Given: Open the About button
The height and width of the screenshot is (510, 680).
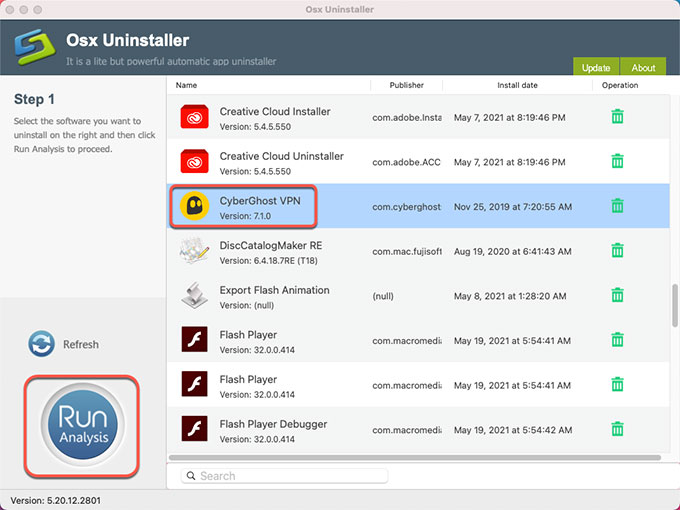Looking at the screenshot, I should coord(643,67).
